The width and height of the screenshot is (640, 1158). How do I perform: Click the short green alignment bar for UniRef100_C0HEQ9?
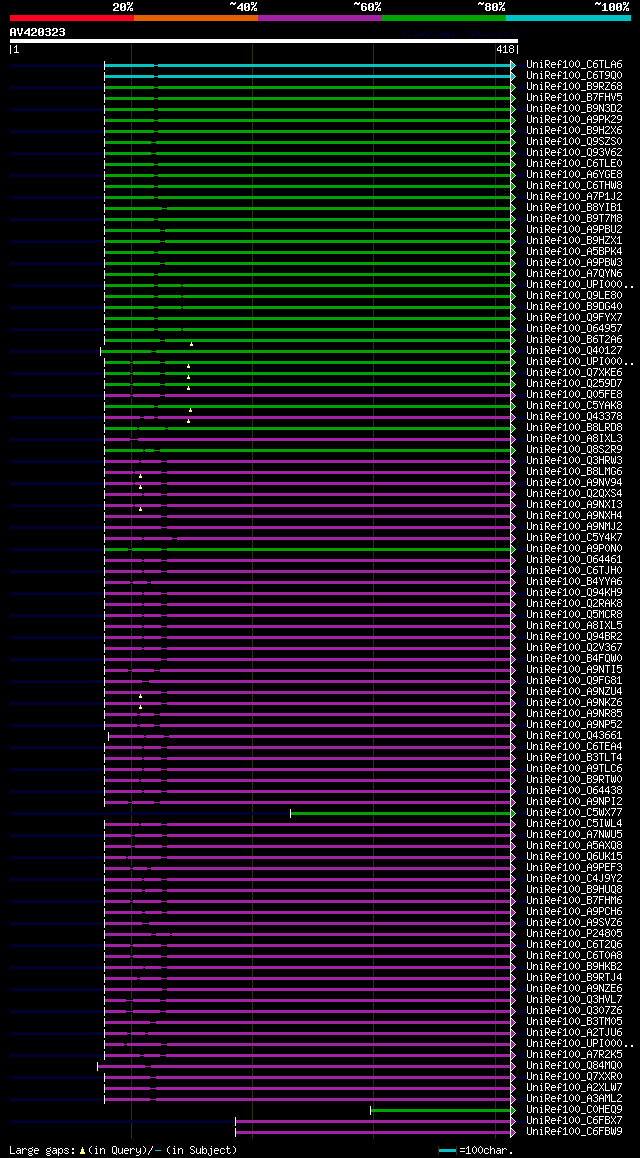(x=443, y=1110)
